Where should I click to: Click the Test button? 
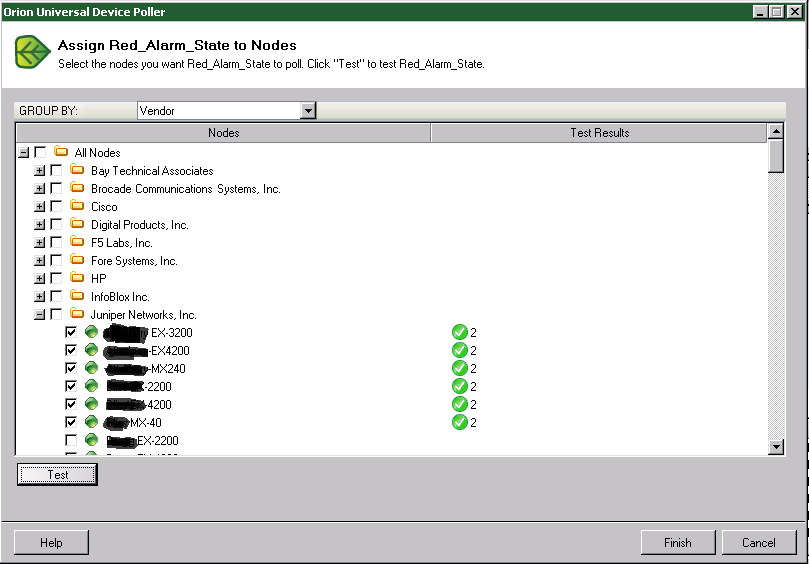pos(57,474)
